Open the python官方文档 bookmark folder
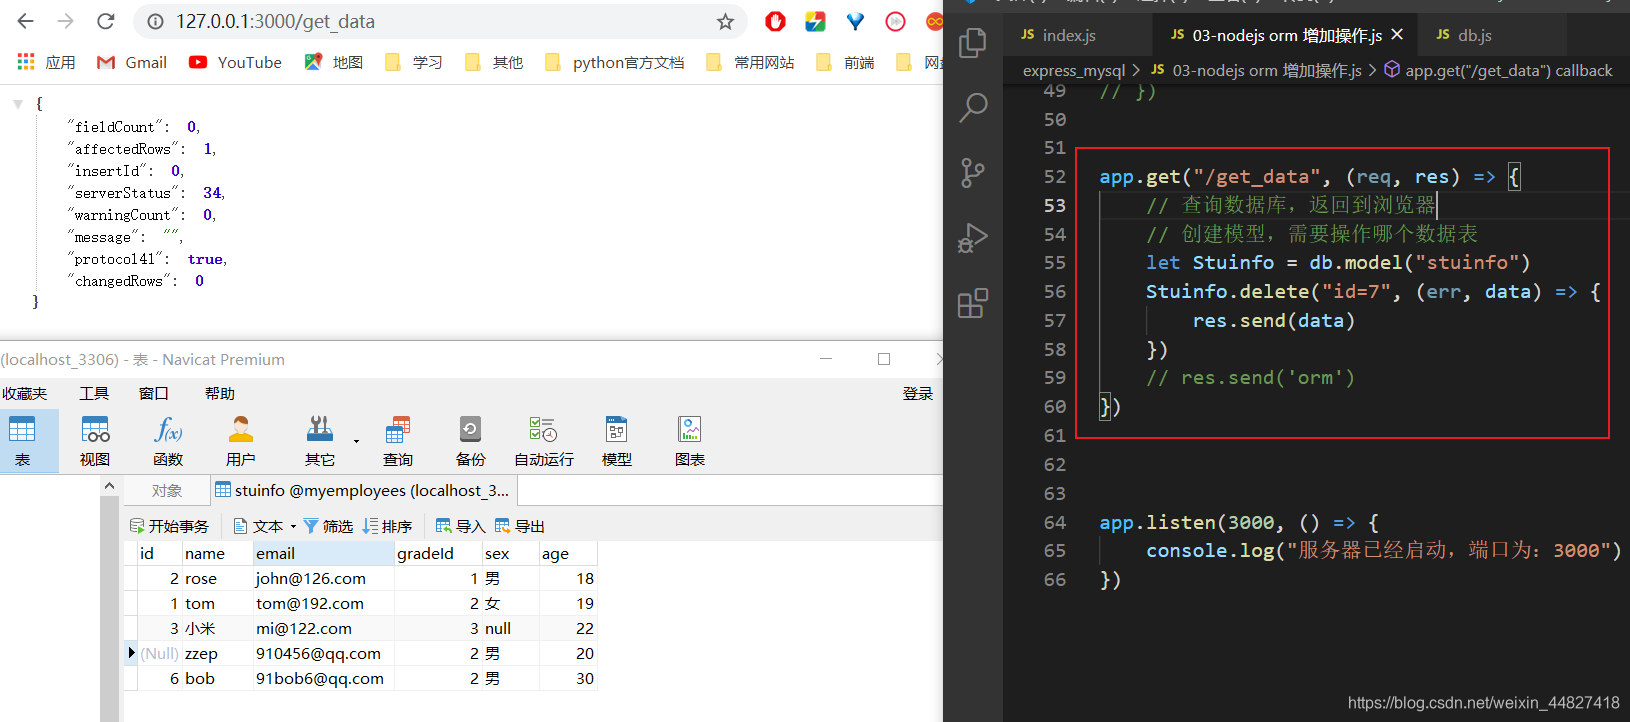1630x722 pixels. click(x=615, y=62)
